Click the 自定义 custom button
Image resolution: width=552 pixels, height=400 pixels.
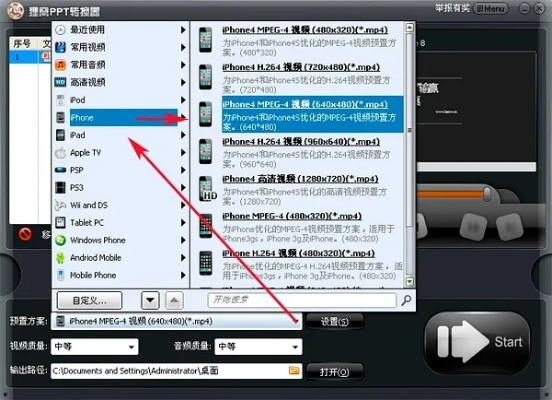point(89,300)
